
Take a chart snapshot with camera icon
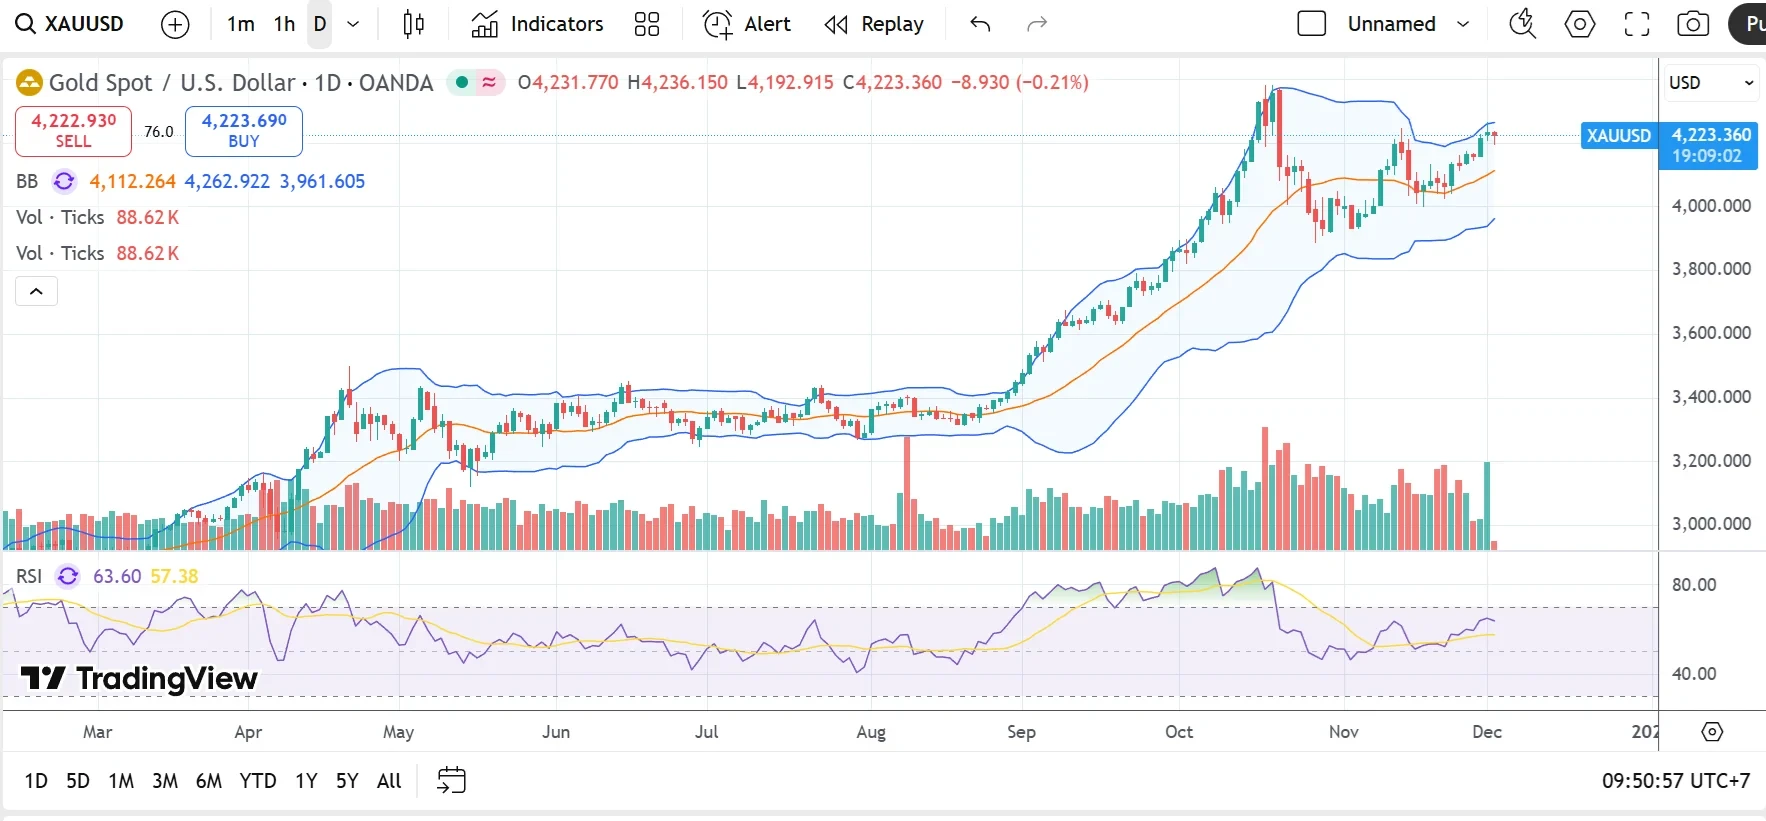coord(1693,24)
